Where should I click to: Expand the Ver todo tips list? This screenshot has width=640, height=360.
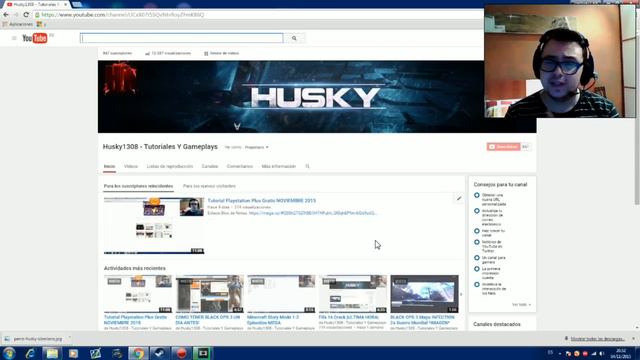click(x=521, y=305)
